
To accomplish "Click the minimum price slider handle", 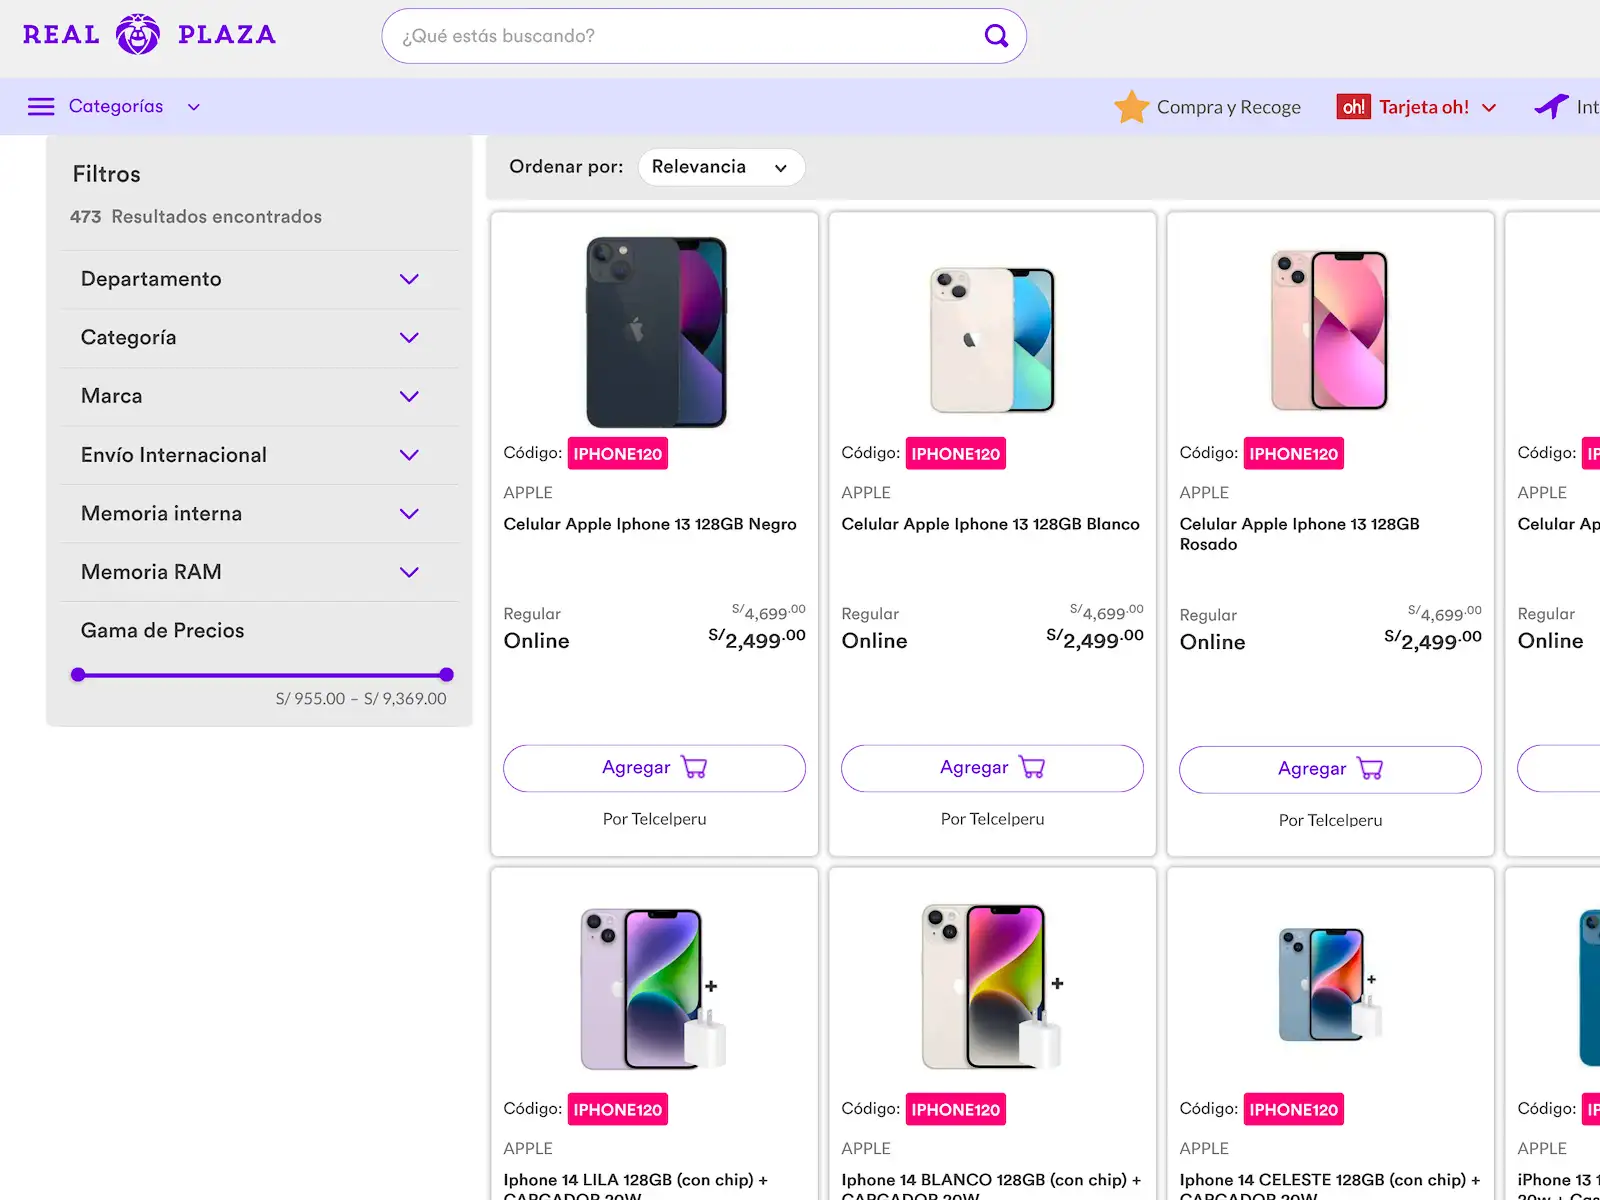I will pos(78,675).
